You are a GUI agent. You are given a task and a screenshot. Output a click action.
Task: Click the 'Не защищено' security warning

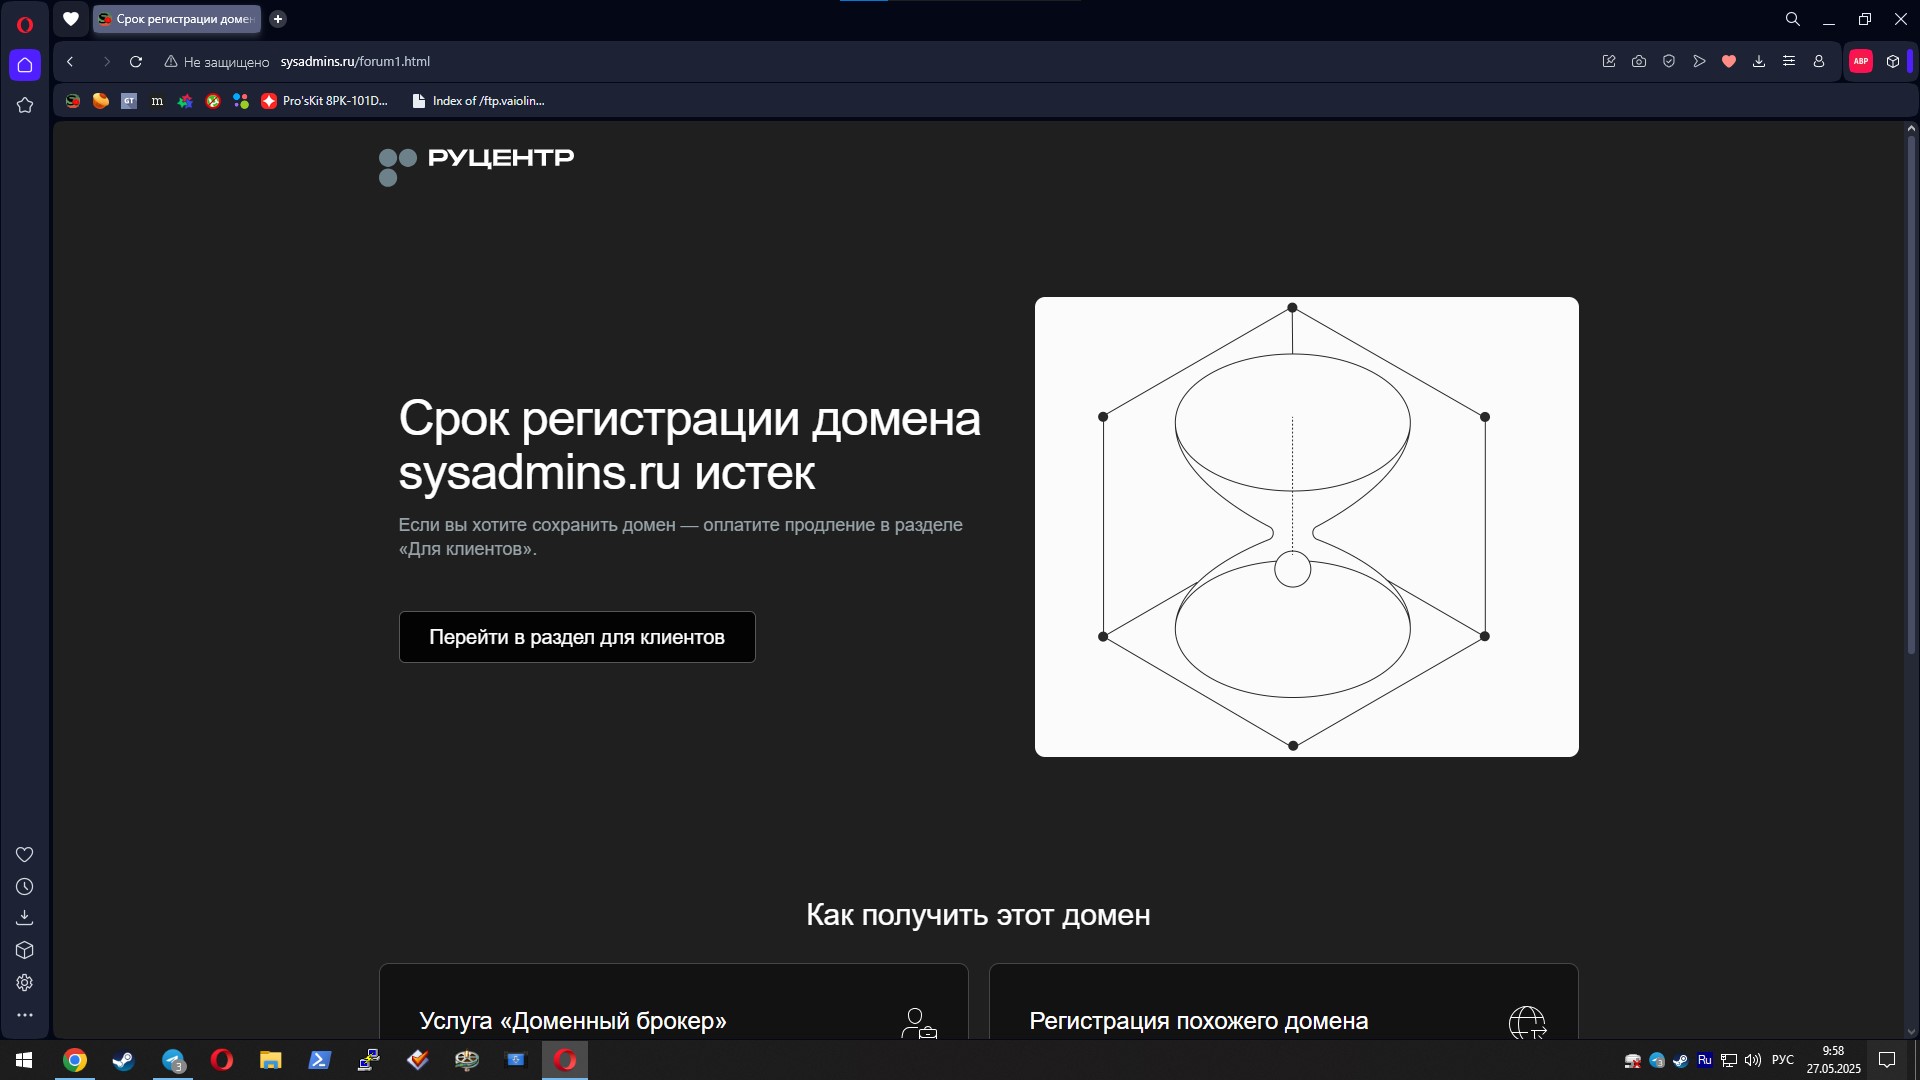pyautogui.click(x=217, y=62)
